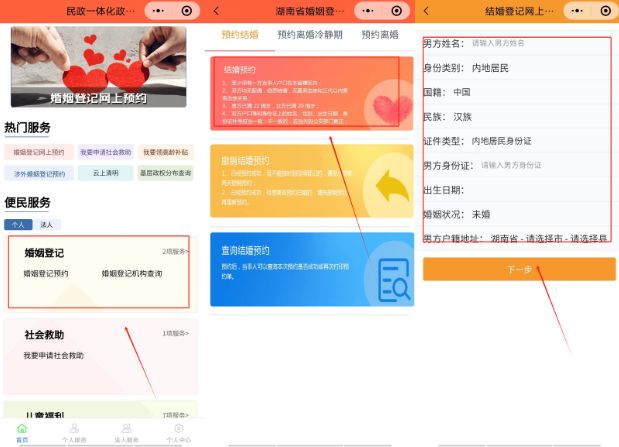This screenshot has width=619, height=447.
Task: Click the 热门服务 section heading
Action: click(27, 128)
